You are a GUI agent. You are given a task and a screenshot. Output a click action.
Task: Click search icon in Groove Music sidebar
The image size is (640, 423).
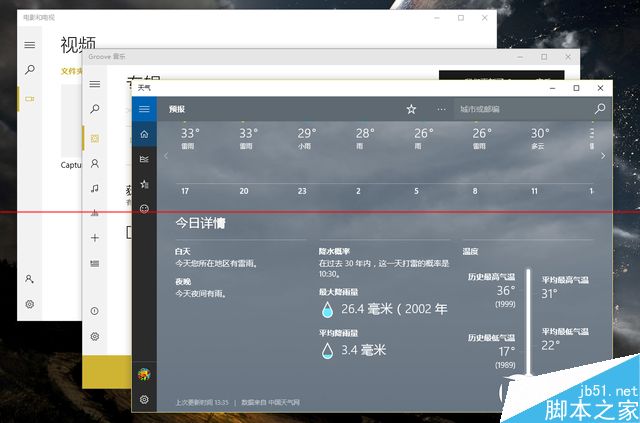[95, 109]
